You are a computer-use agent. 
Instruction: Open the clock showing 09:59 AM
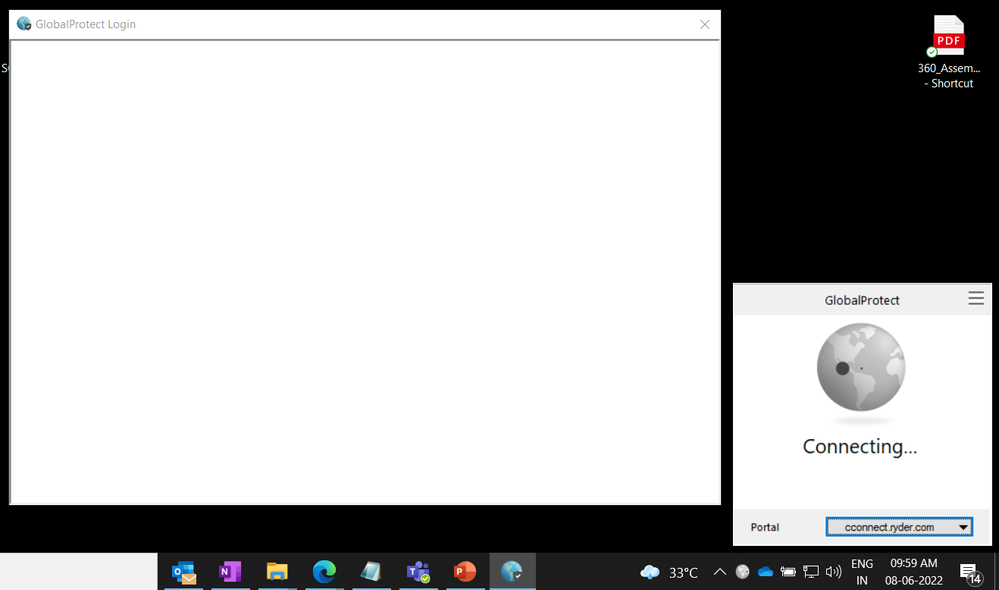[x=914, y=572]
